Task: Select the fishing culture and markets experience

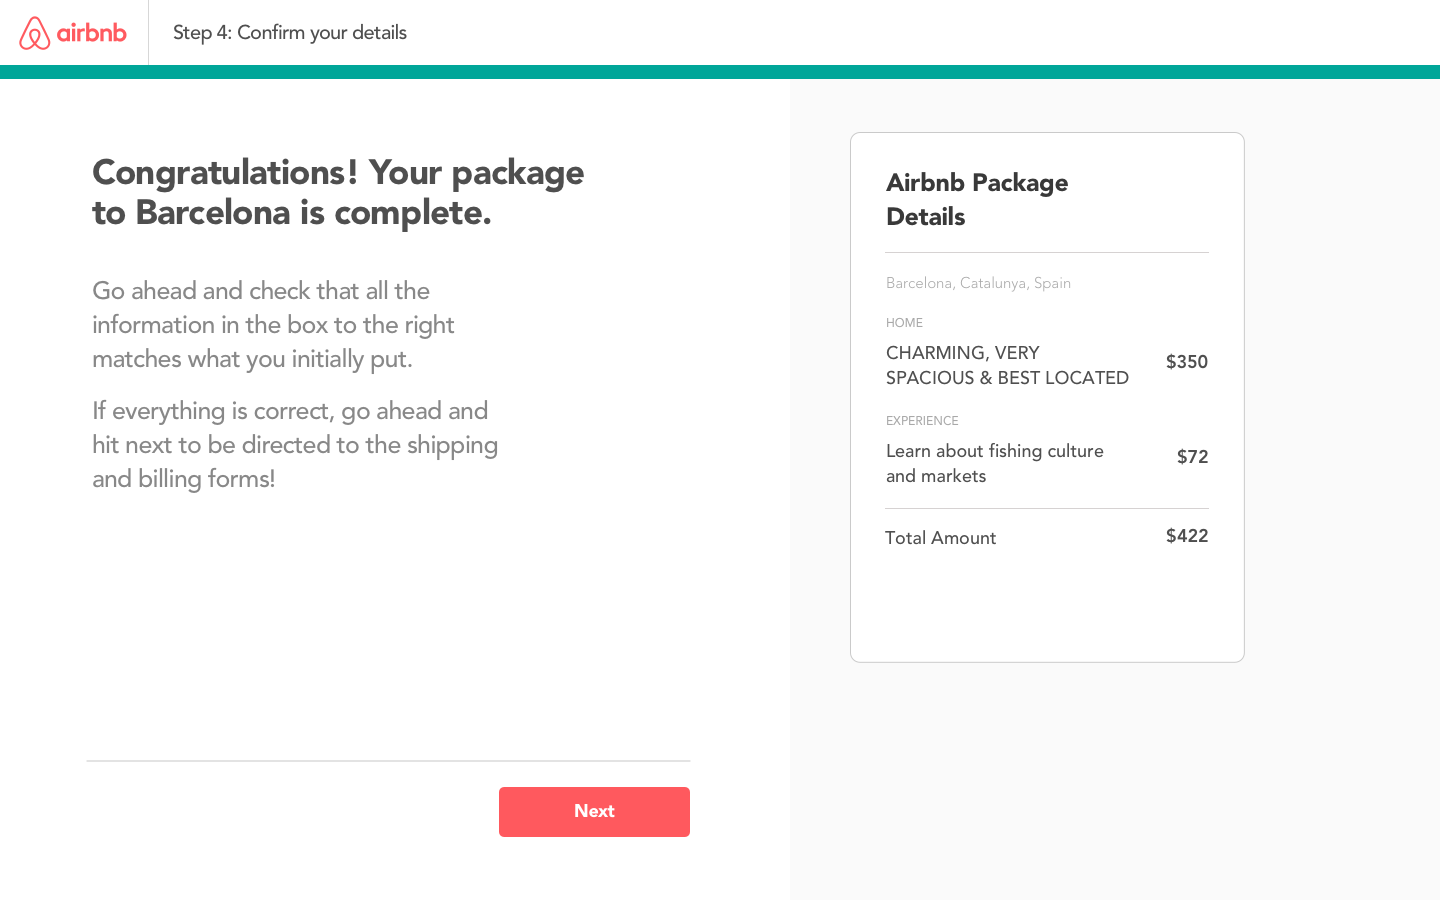Action: (x=995, y=463)
